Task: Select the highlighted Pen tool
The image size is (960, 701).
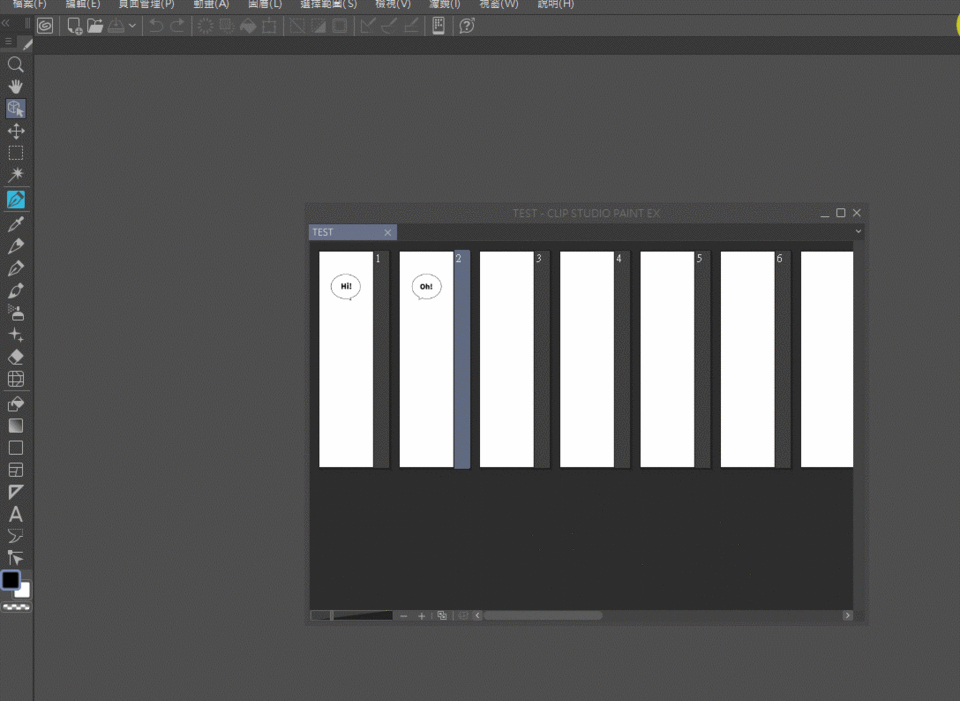Action: tap(16, 200)
